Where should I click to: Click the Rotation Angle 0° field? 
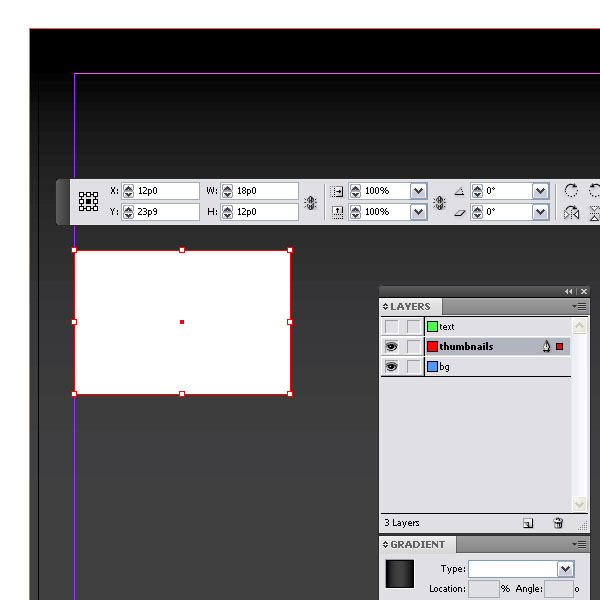[x=508, y=191]
